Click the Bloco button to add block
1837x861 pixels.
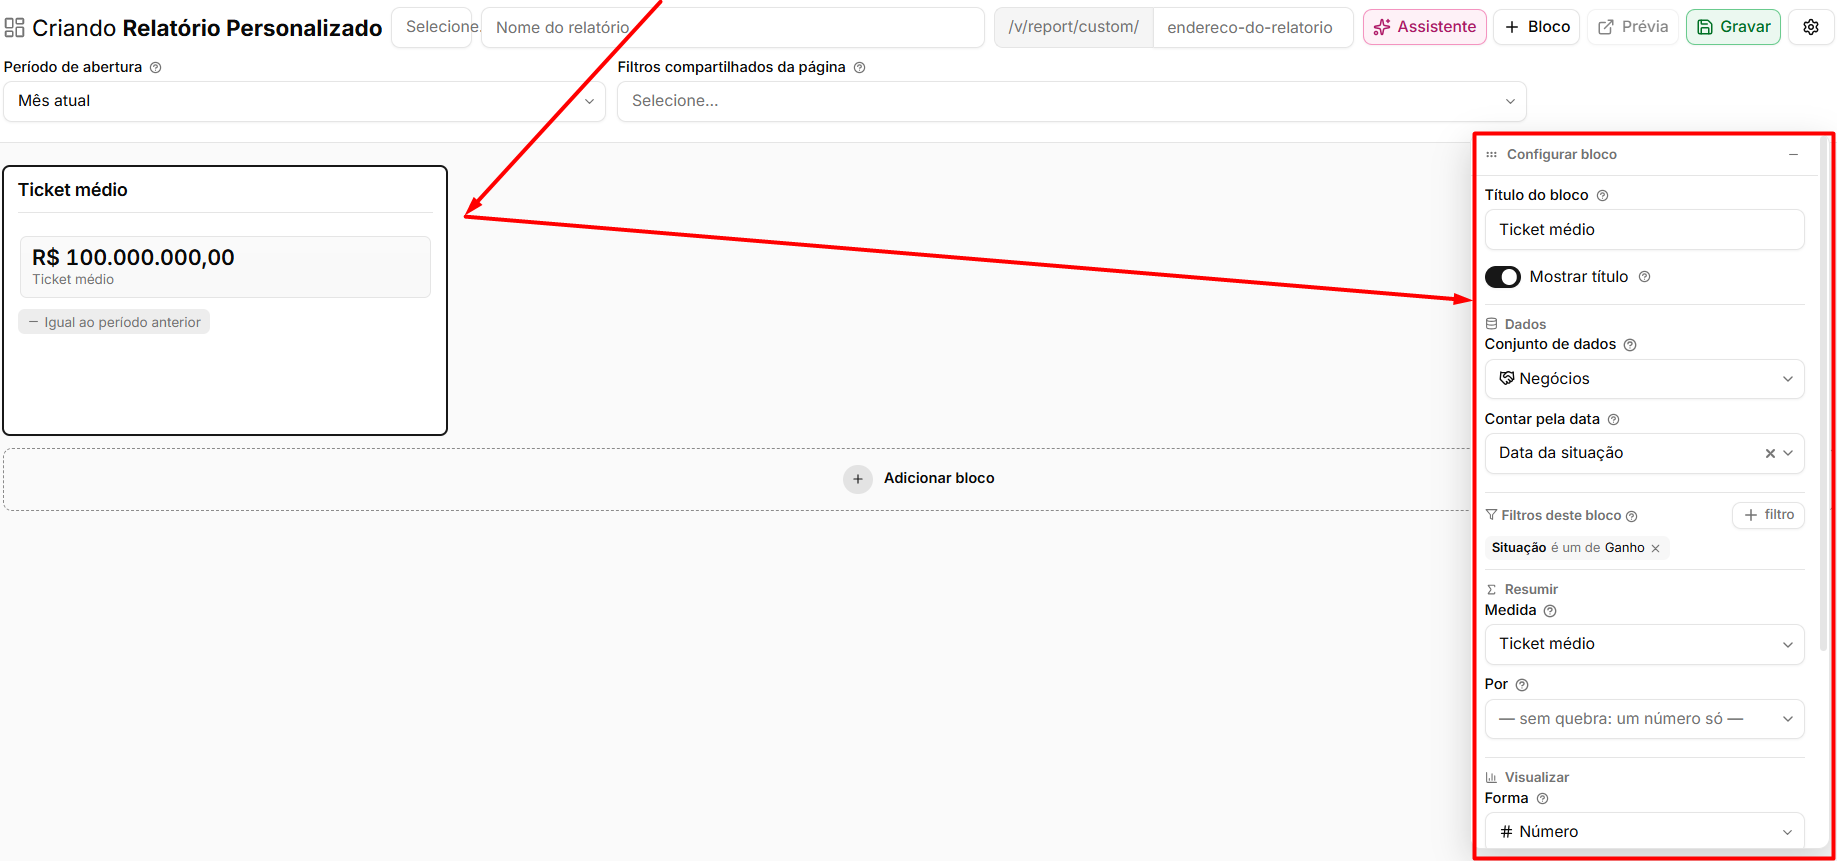point(1537,27)
